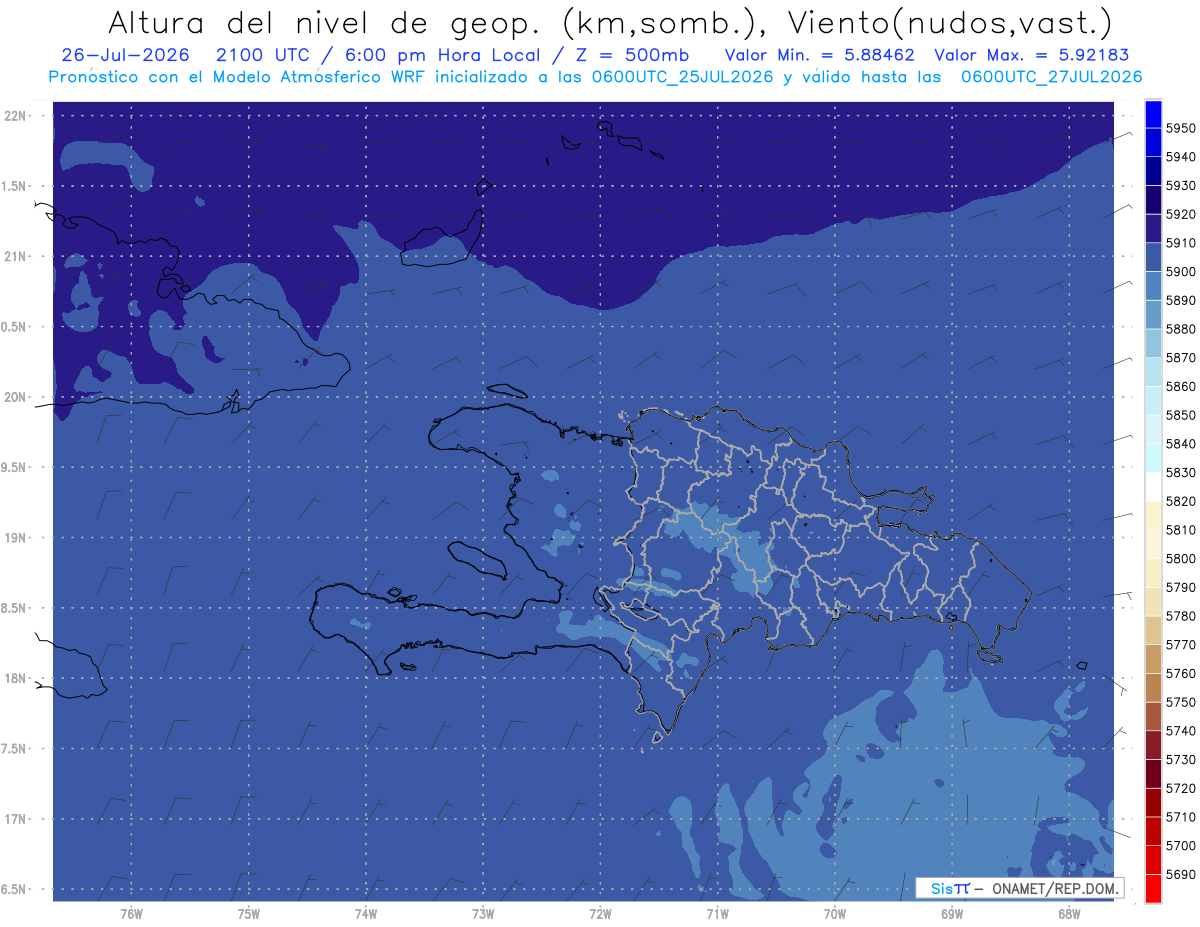Click the bright blue swatch above 5950

pos(1153,114)
